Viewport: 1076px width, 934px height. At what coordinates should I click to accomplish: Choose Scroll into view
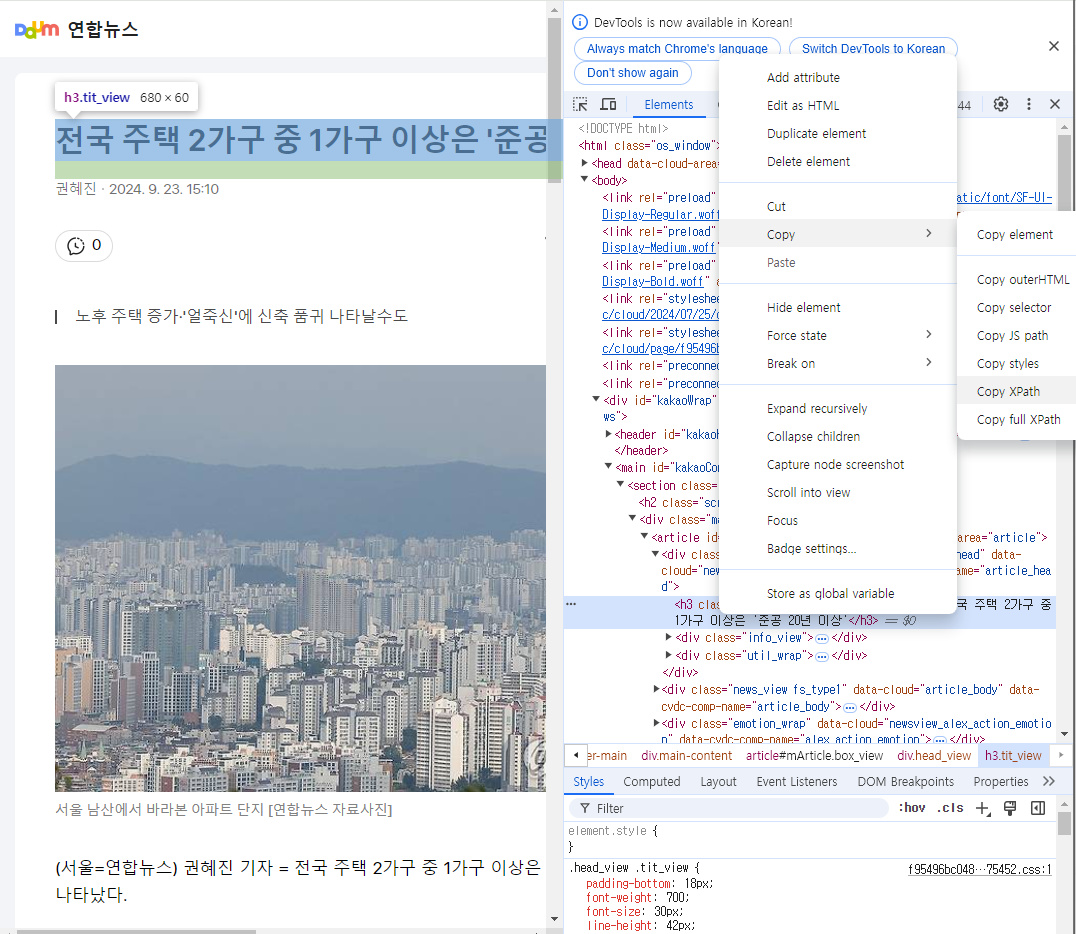[838, 493]
